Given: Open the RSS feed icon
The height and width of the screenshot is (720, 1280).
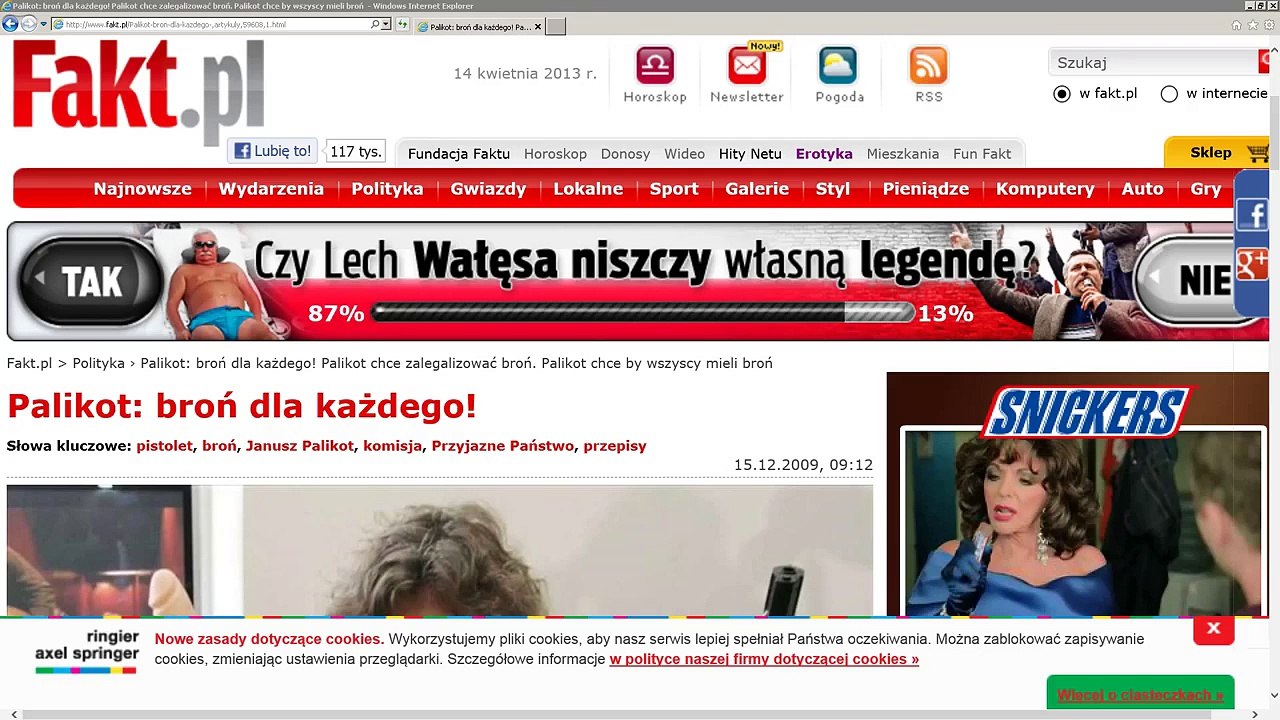Looking at the screenshot, I should 928,66.
